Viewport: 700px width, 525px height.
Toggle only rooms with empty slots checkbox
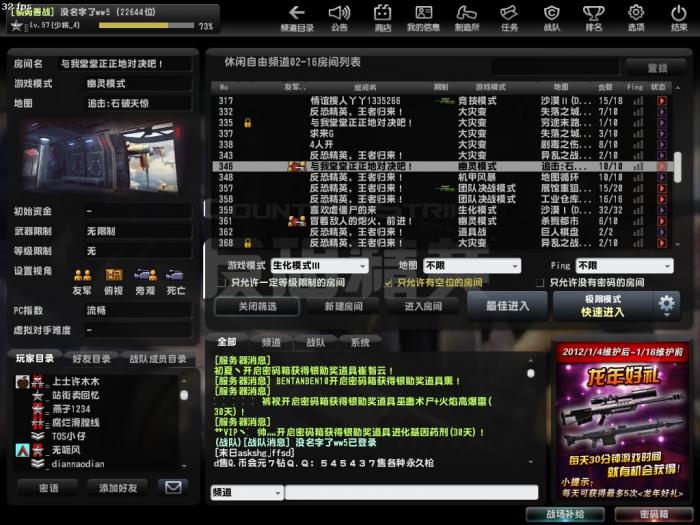tap(388, 283)
